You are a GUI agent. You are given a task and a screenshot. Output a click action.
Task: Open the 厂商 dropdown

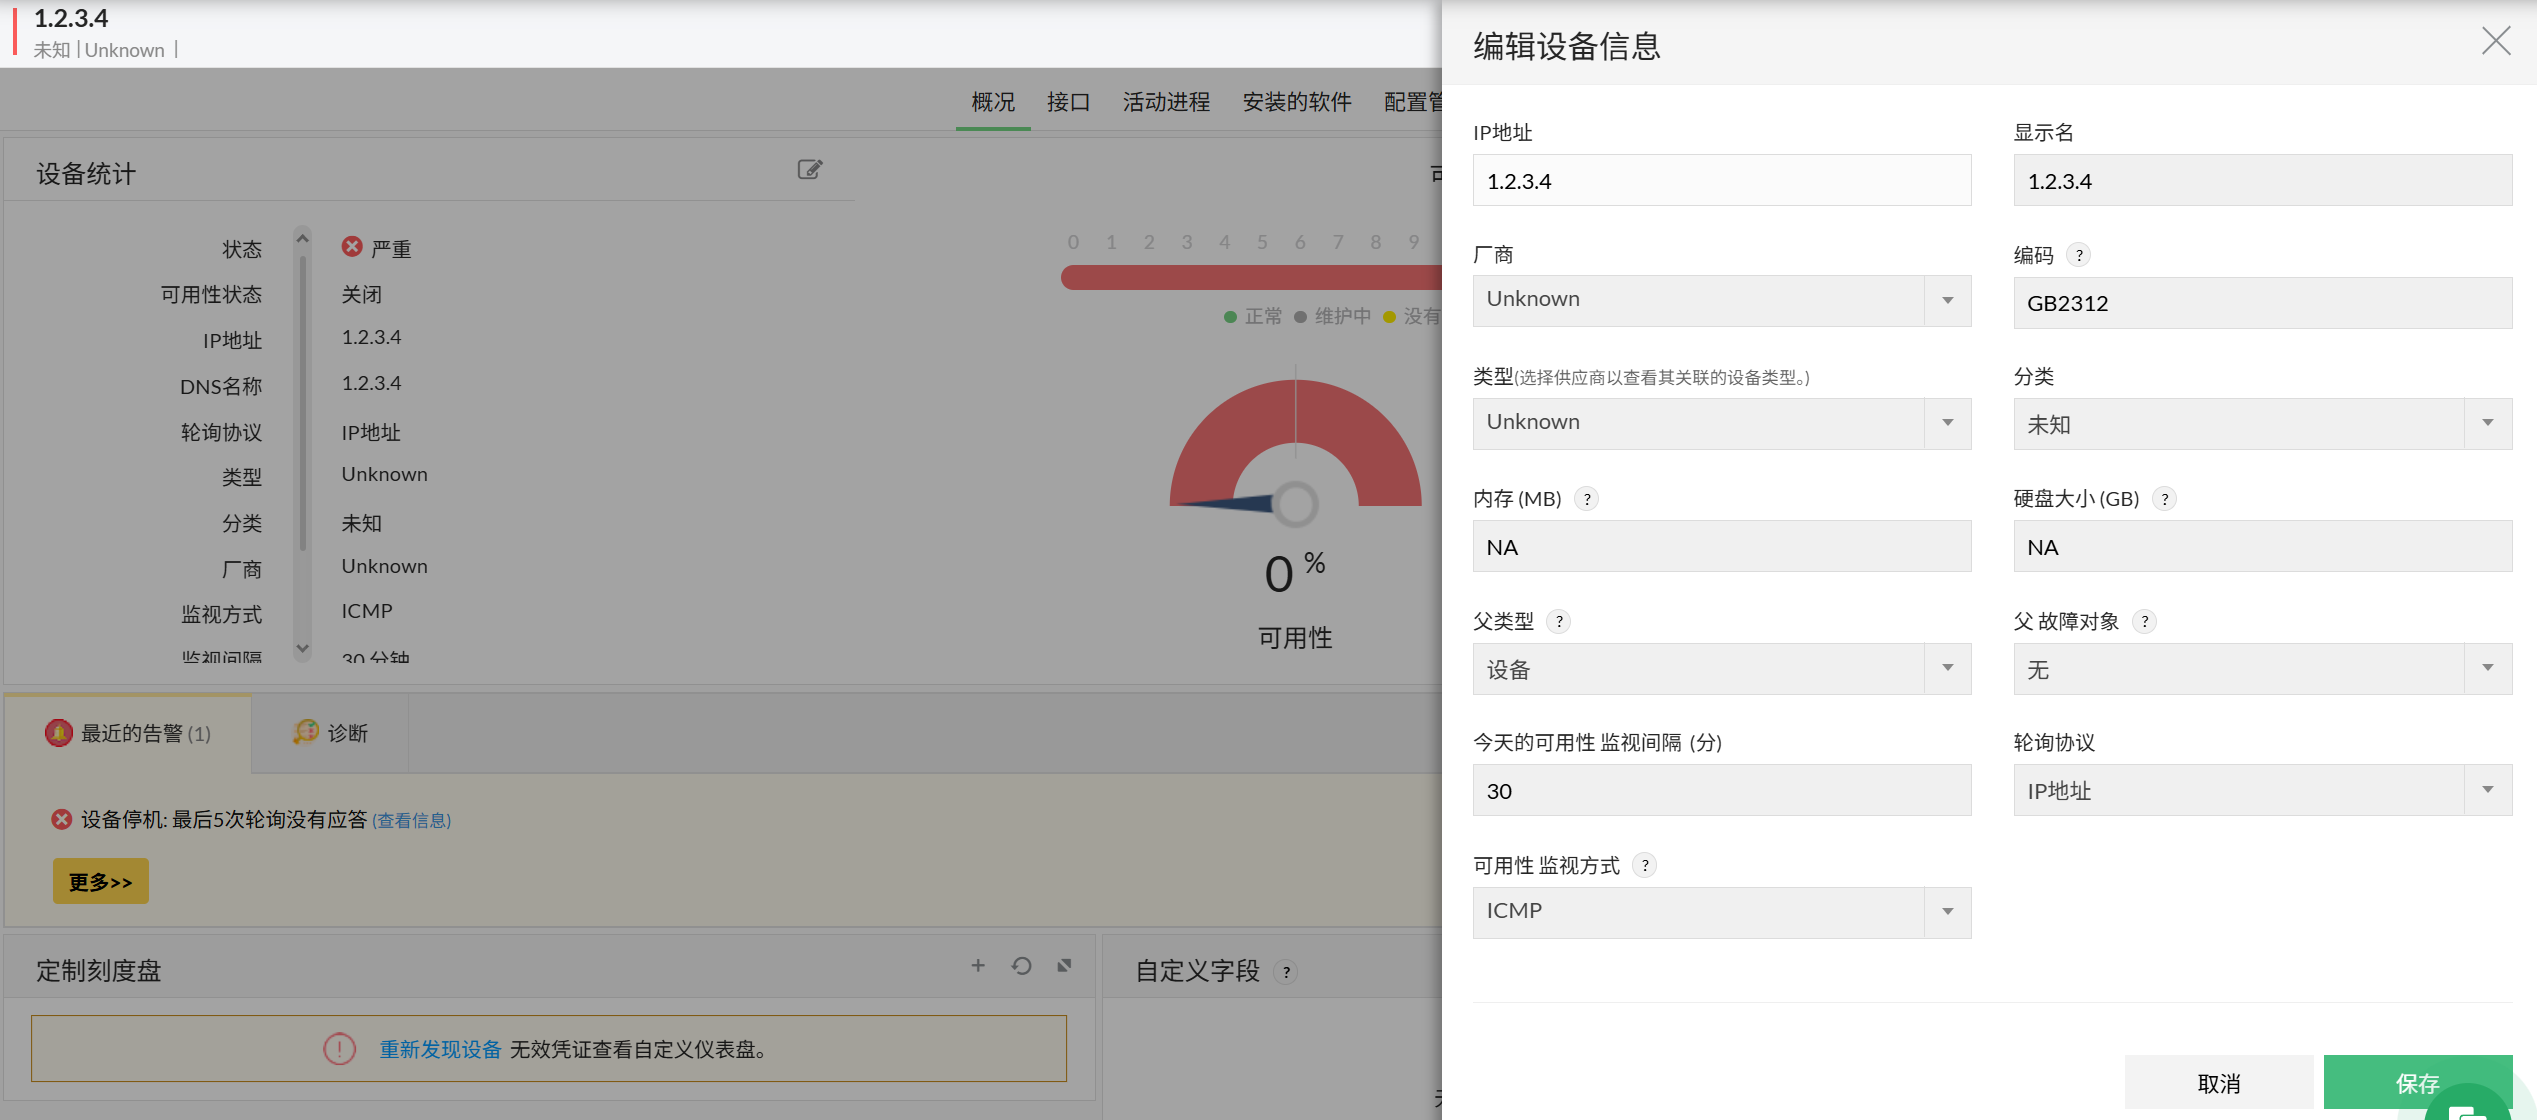pyautogui.click(x=1721, y=300)
